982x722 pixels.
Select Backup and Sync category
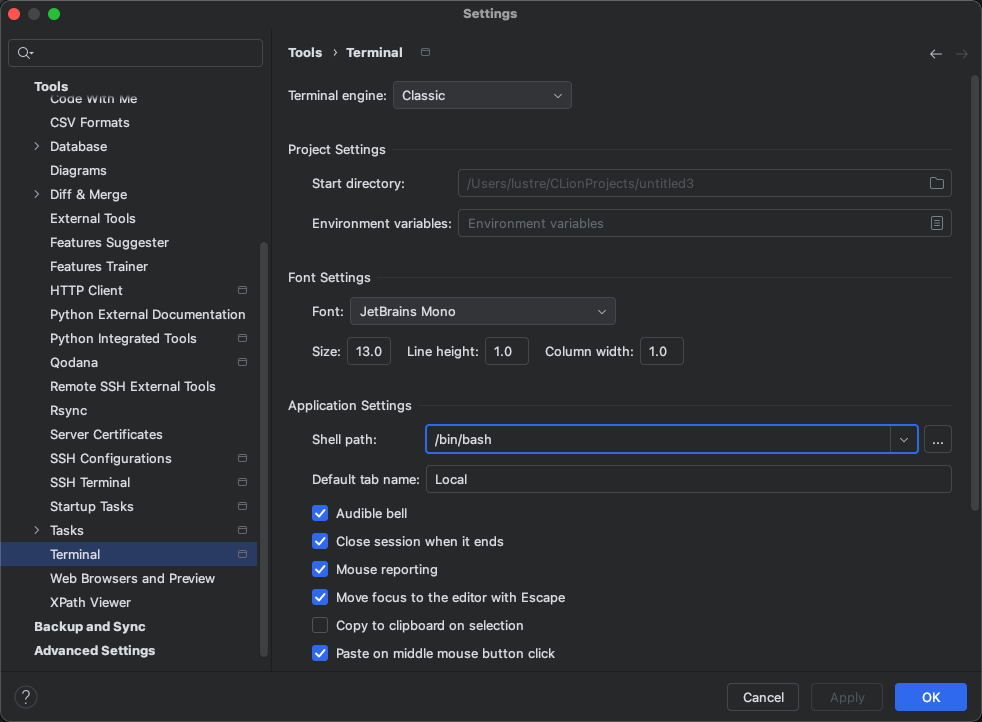(x=90, y=626)
